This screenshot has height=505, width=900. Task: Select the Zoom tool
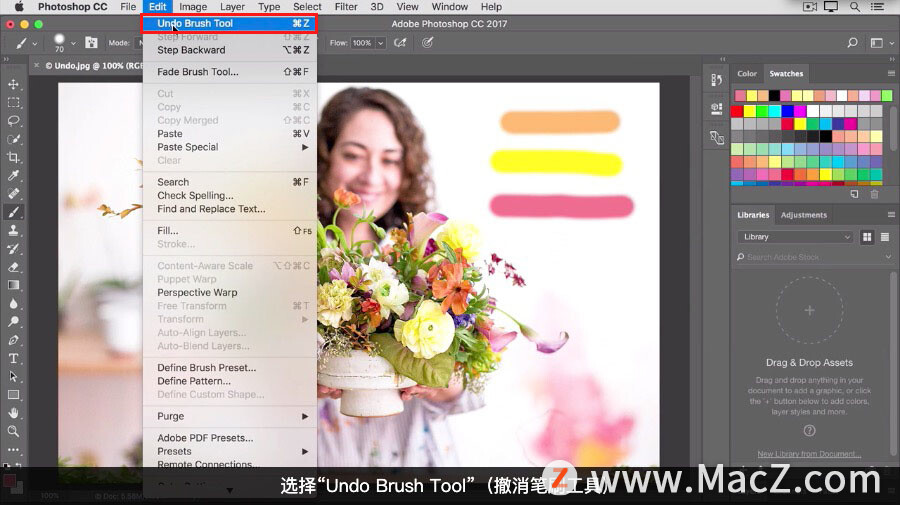[13, 432]
